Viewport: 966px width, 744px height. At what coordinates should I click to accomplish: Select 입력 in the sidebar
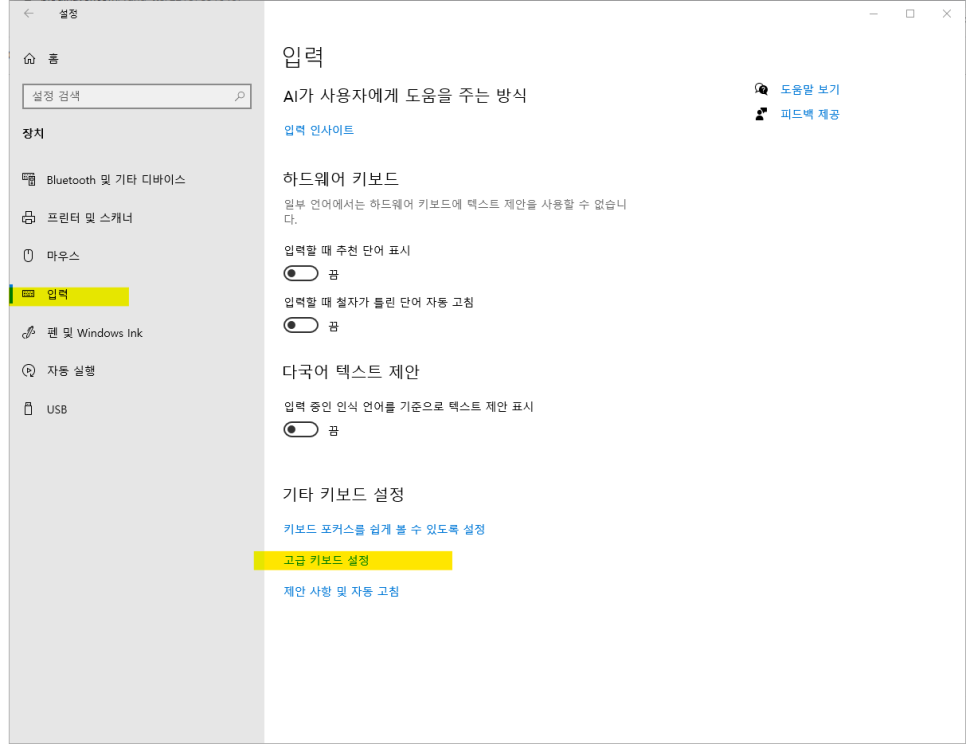(x=57, y=294)
